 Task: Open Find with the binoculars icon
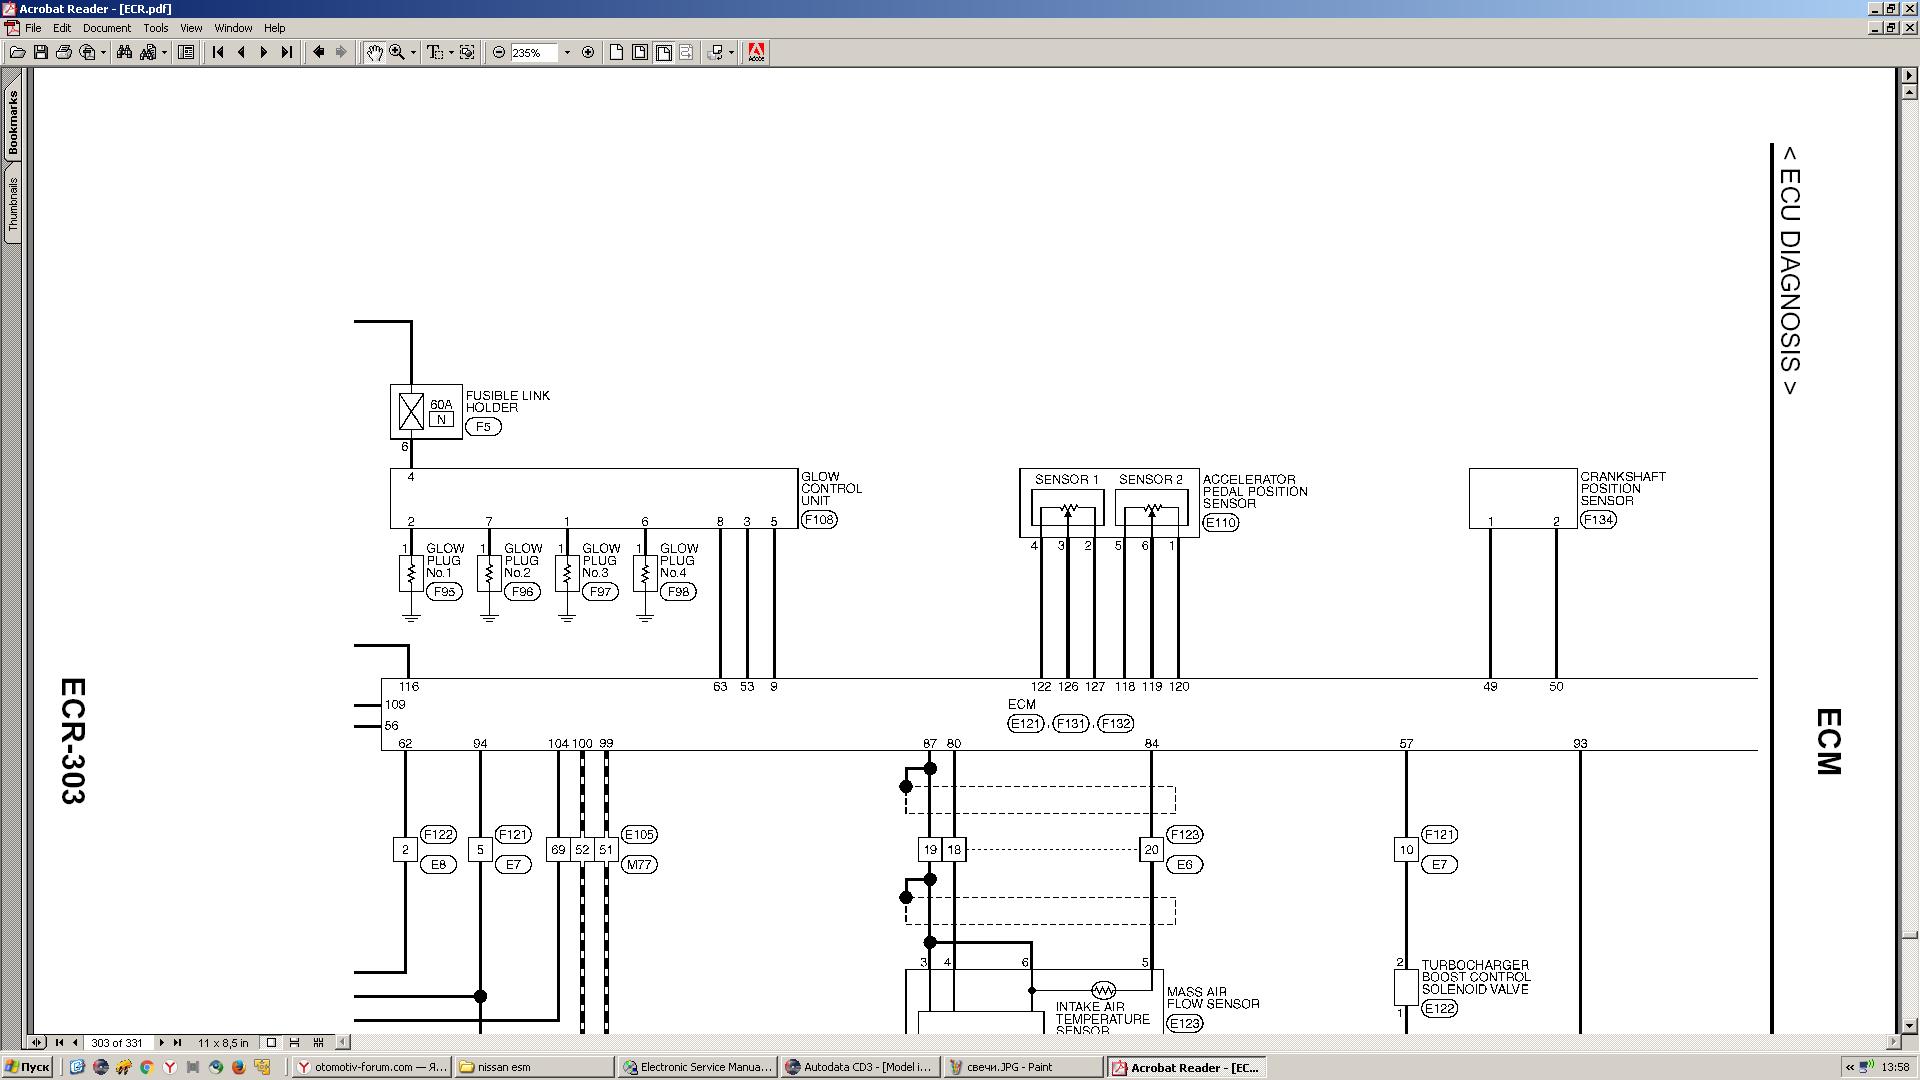coord(125,52)
